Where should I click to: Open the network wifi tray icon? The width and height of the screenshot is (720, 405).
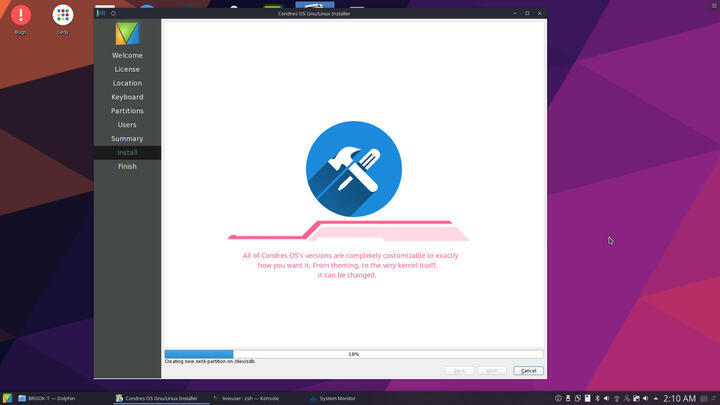click(617, 398)
